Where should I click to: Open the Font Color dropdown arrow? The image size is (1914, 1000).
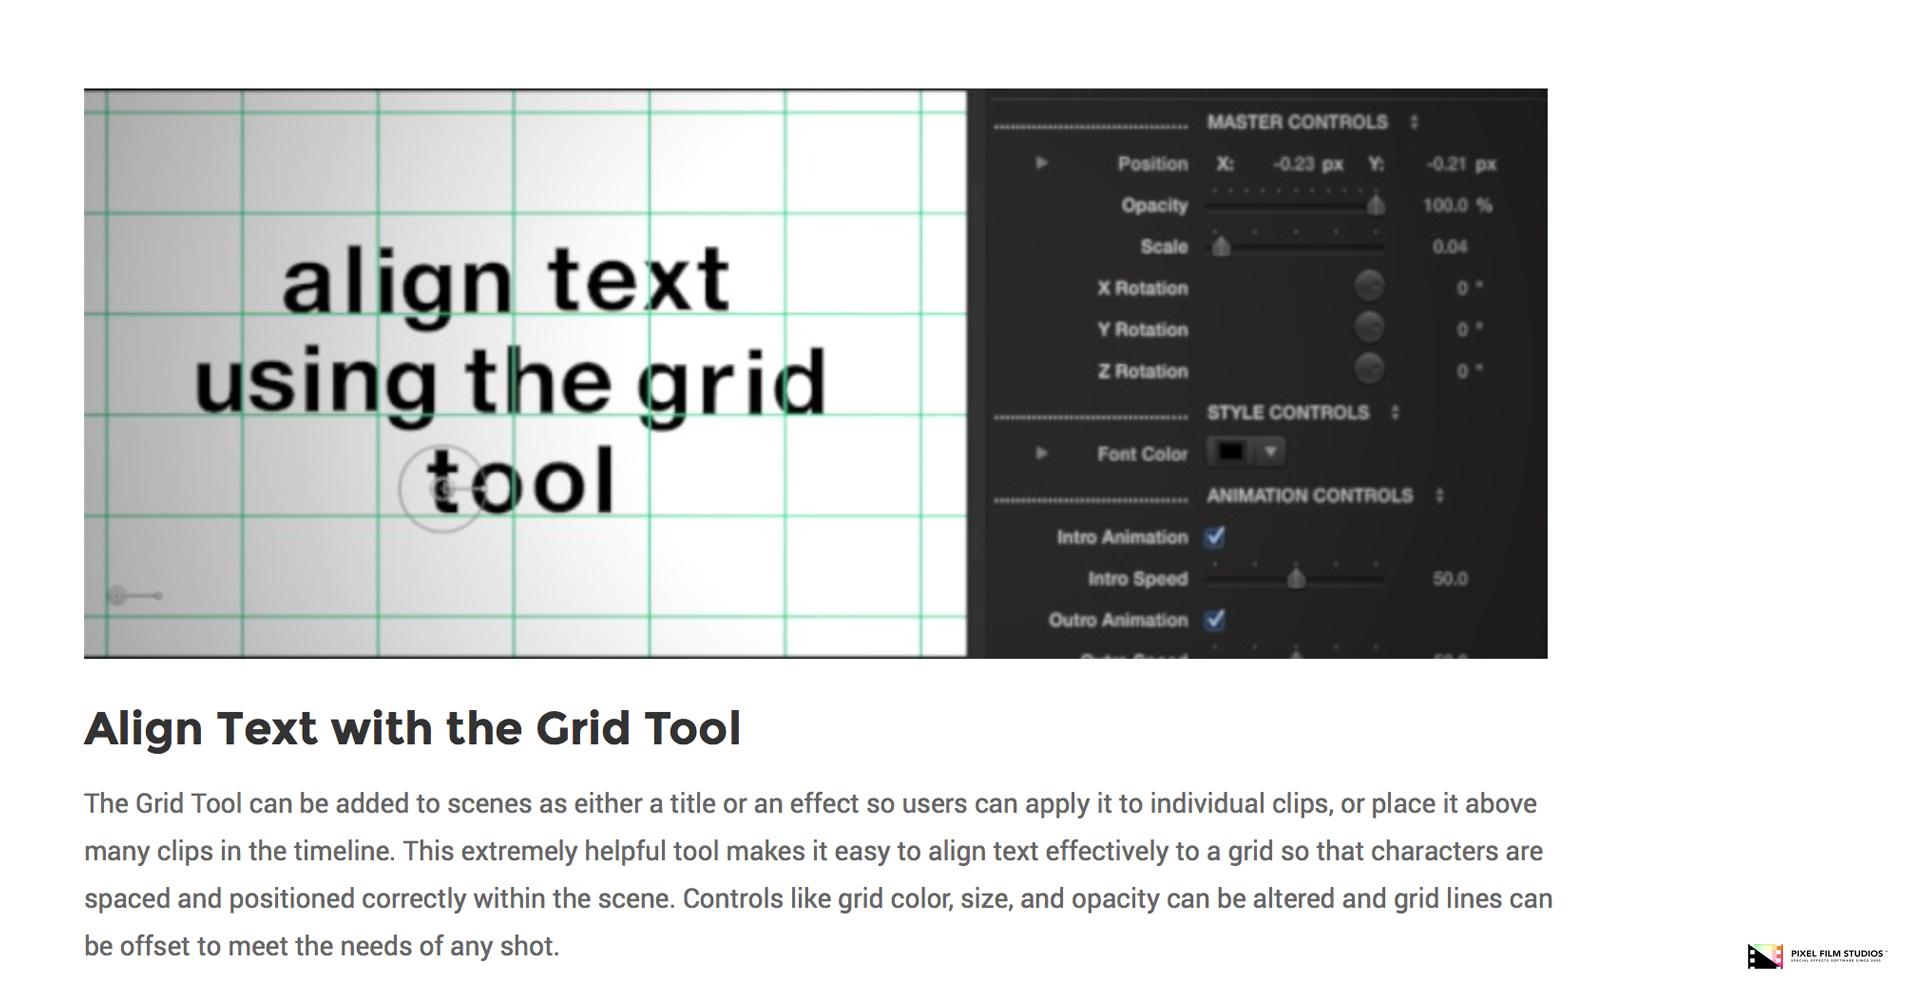[1270, 452]
